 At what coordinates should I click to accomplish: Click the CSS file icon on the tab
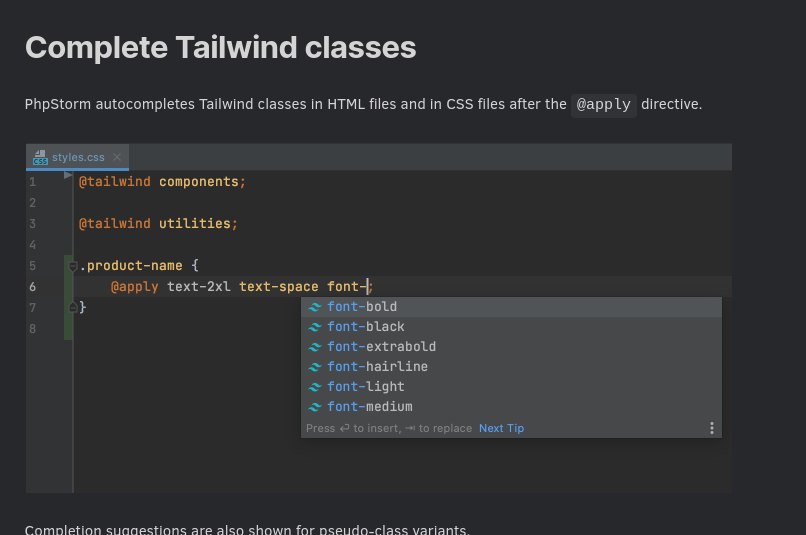click(x=40, y=157)
